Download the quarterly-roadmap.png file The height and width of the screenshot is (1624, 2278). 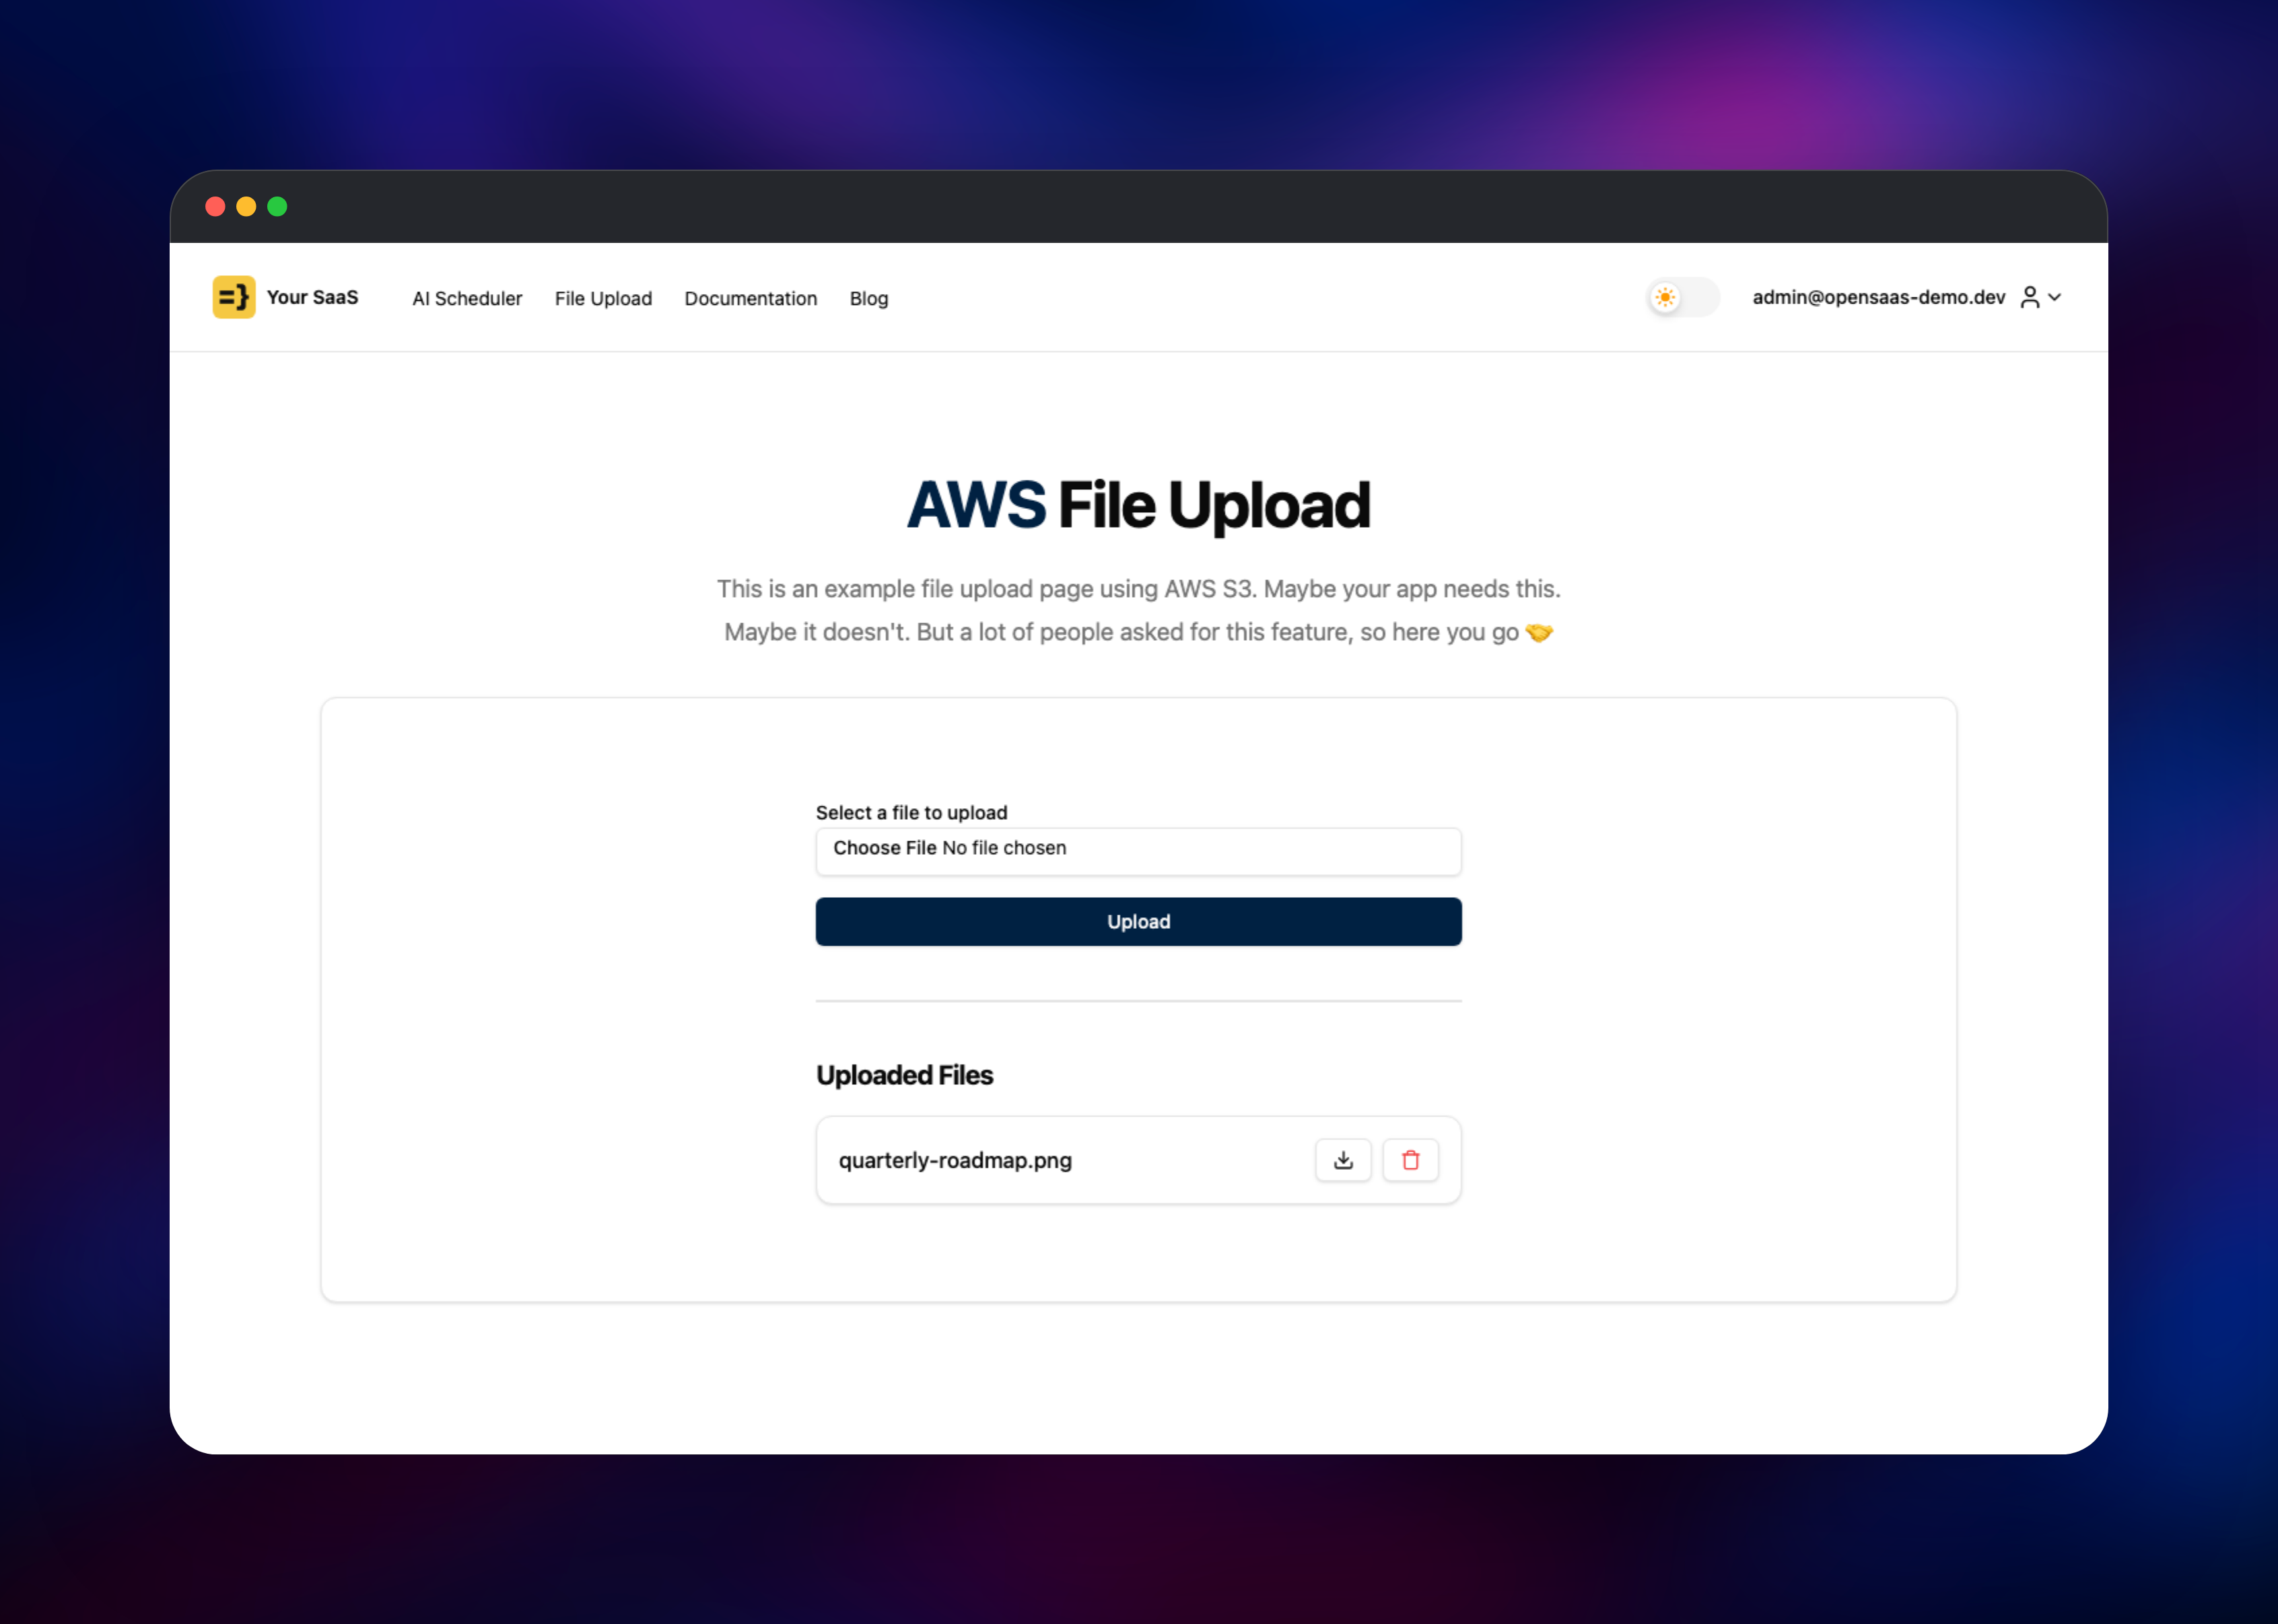coord(1343,1160)
